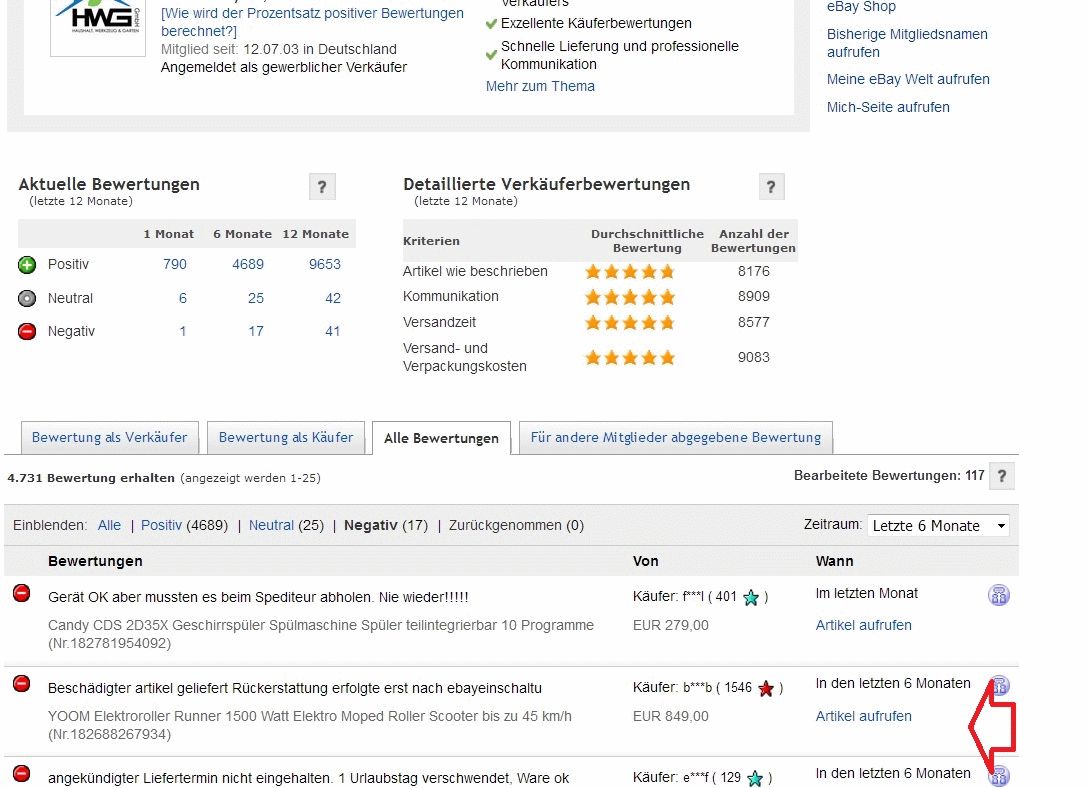
Task: Open Artikel aufrufen for Candy dishwasher
Action: (x=863, y=625)
